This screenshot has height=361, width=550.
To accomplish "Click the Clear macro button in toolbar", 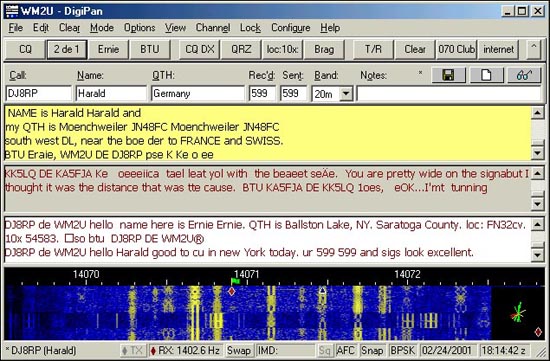I will click(x=415, y=49).
